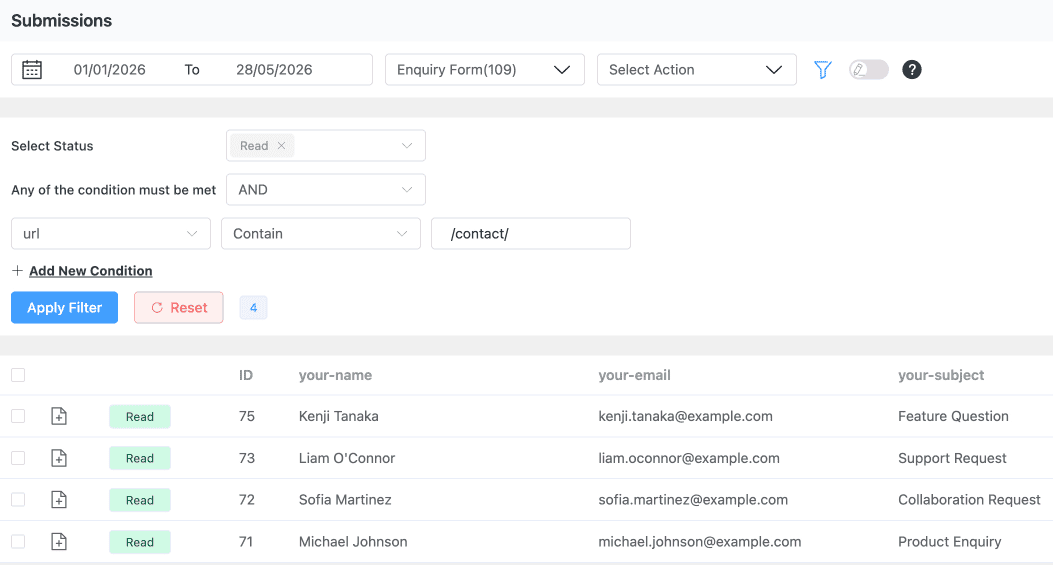Click the blue filter funnel icon
This screenshot has height=565, width=1053.
click(823, 70)
